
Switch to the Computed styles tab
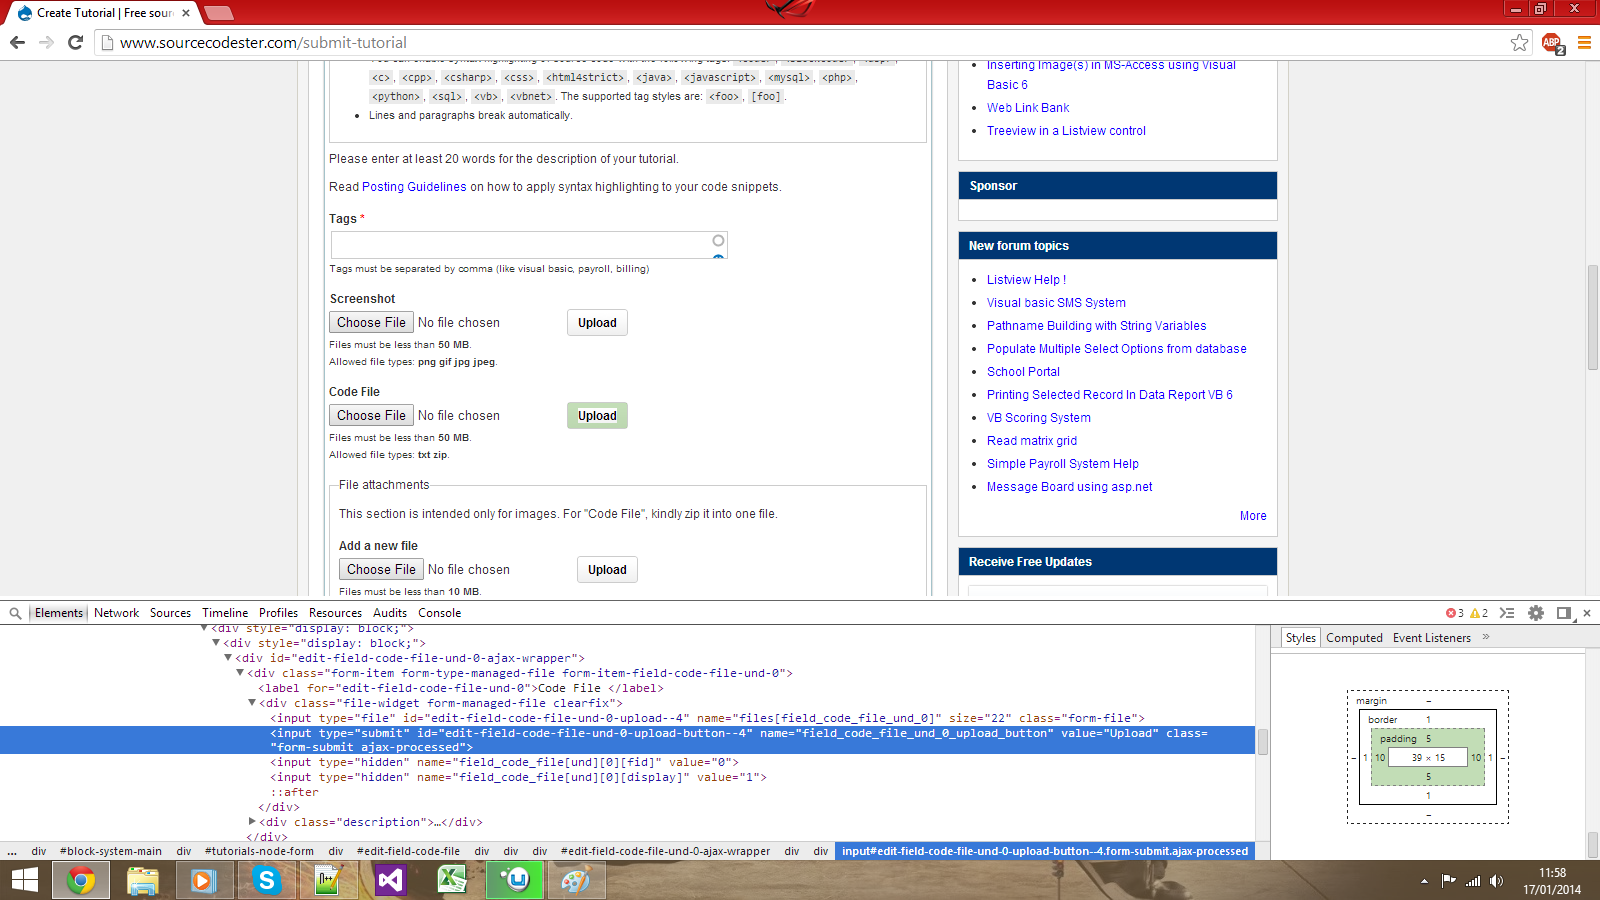coord(1354,638)
